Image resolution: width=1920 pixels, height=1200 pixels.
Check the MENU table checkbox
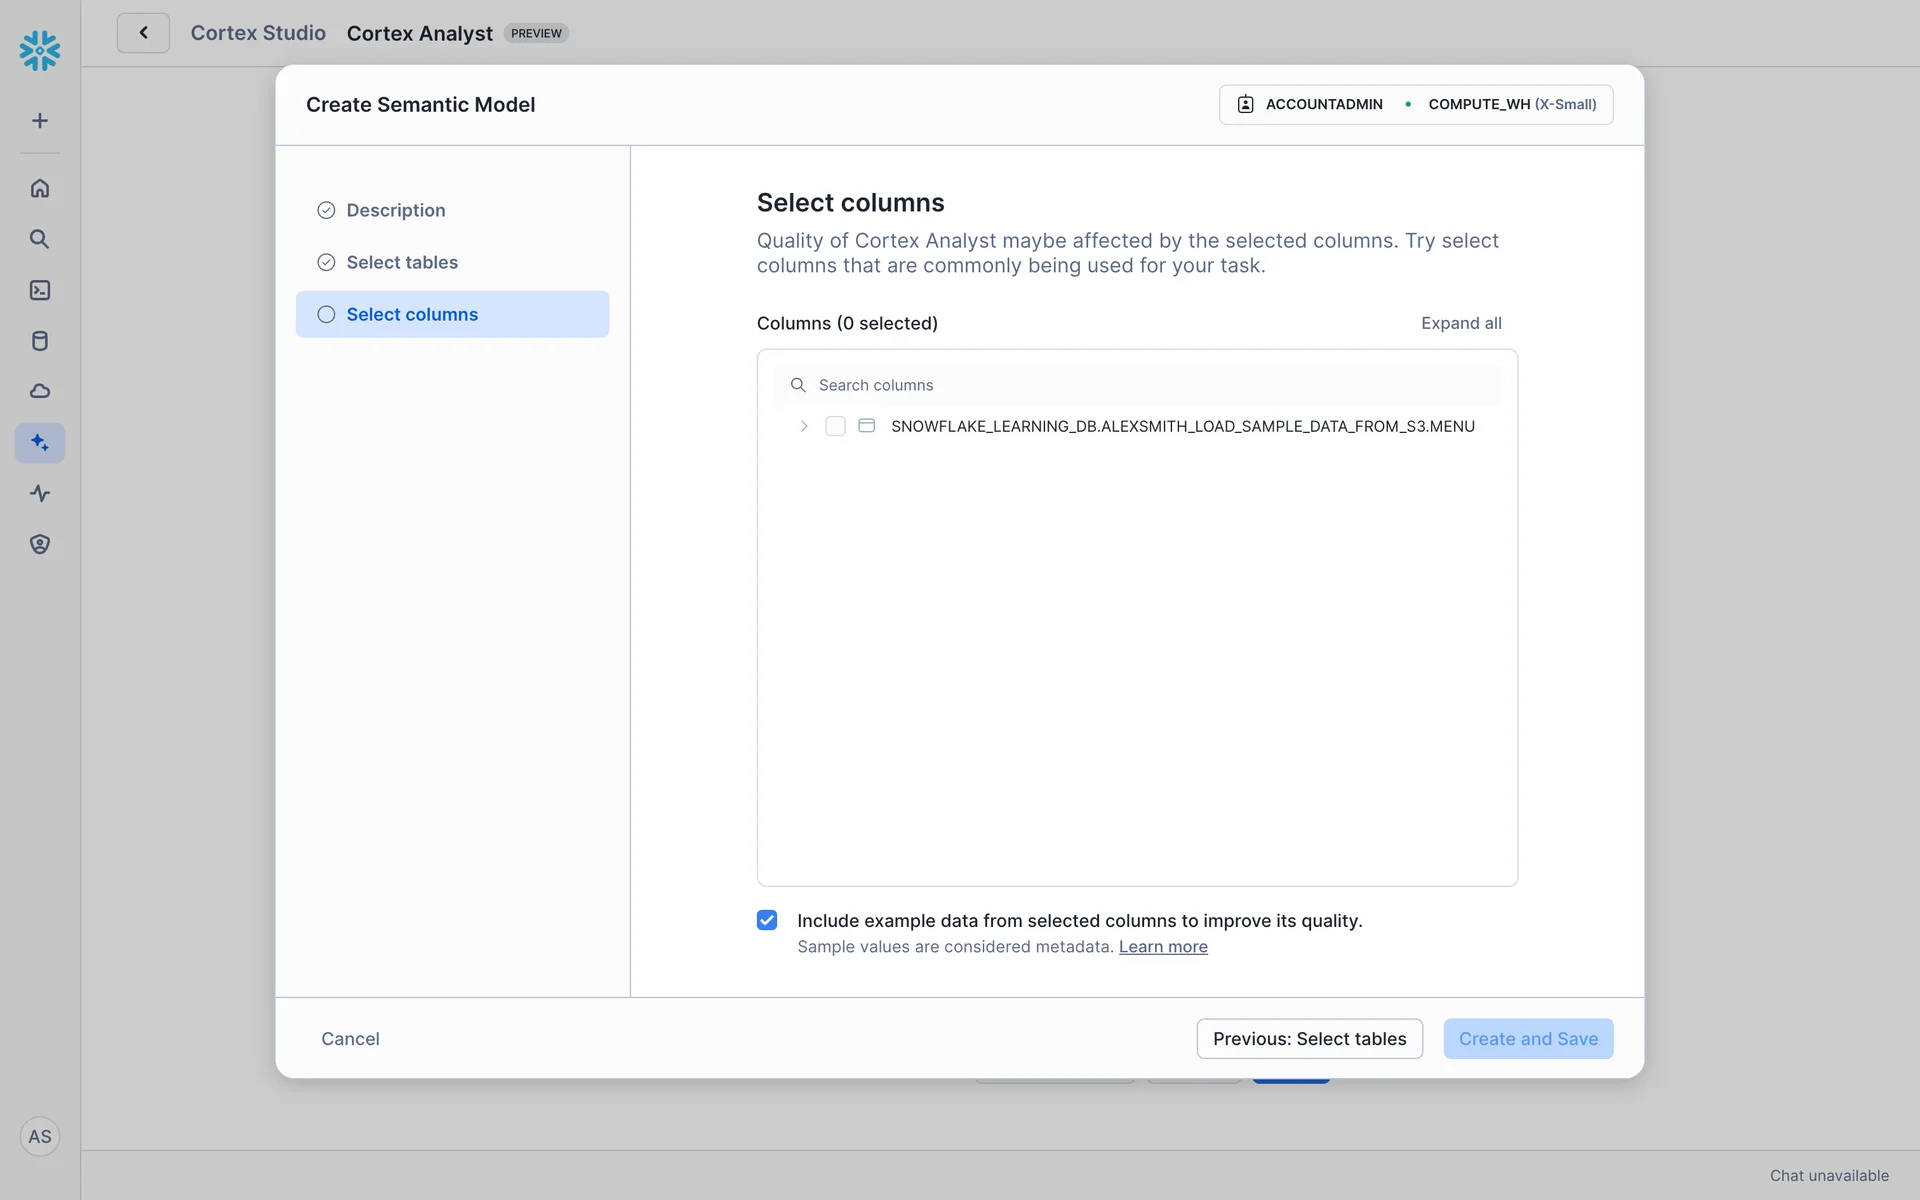point(835,426)
